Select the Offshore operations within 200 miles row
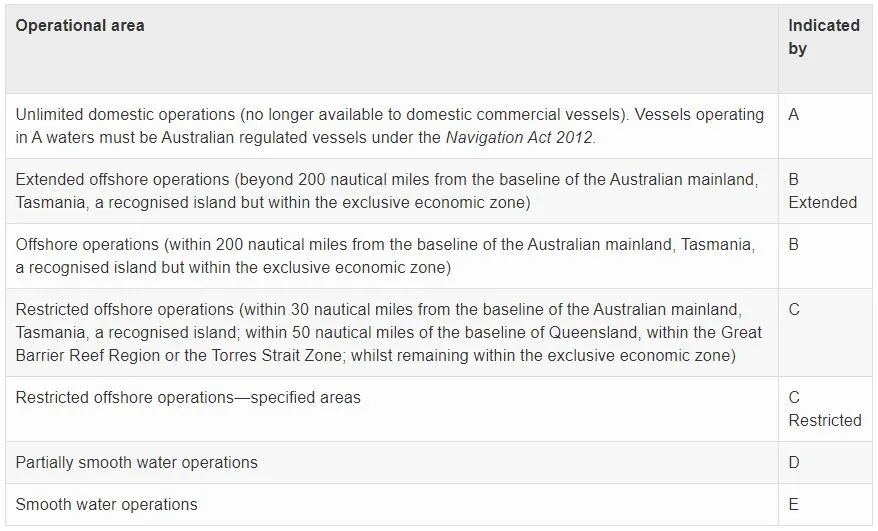Viewport: 878px width, 531px height. point(385,255)
